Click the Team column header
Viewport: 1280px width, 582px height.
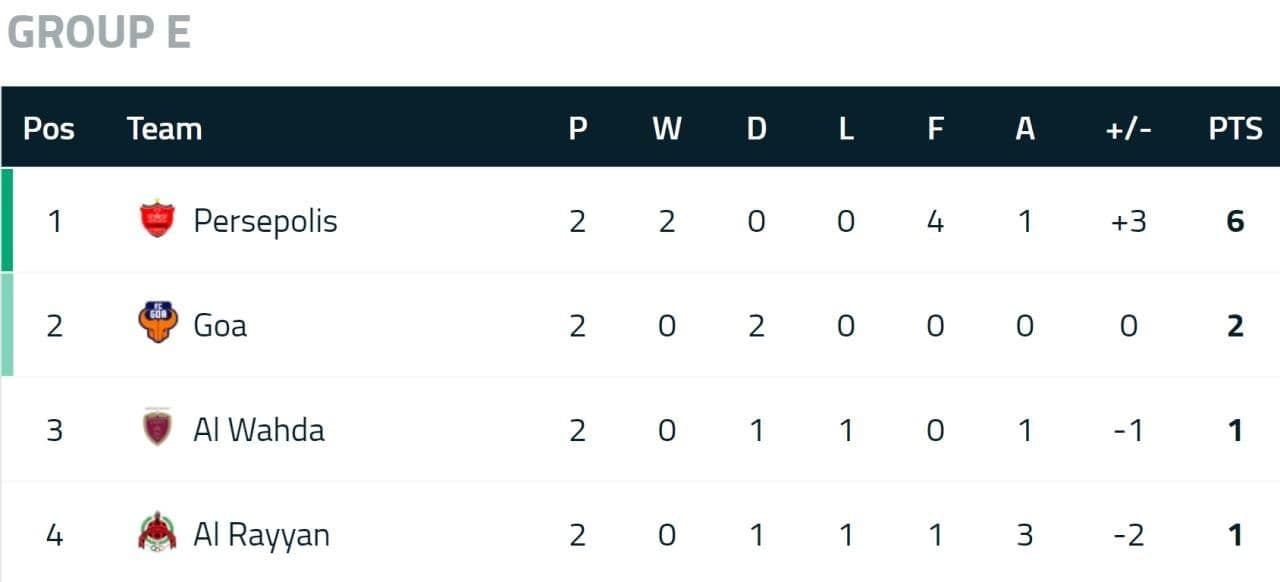164,128
